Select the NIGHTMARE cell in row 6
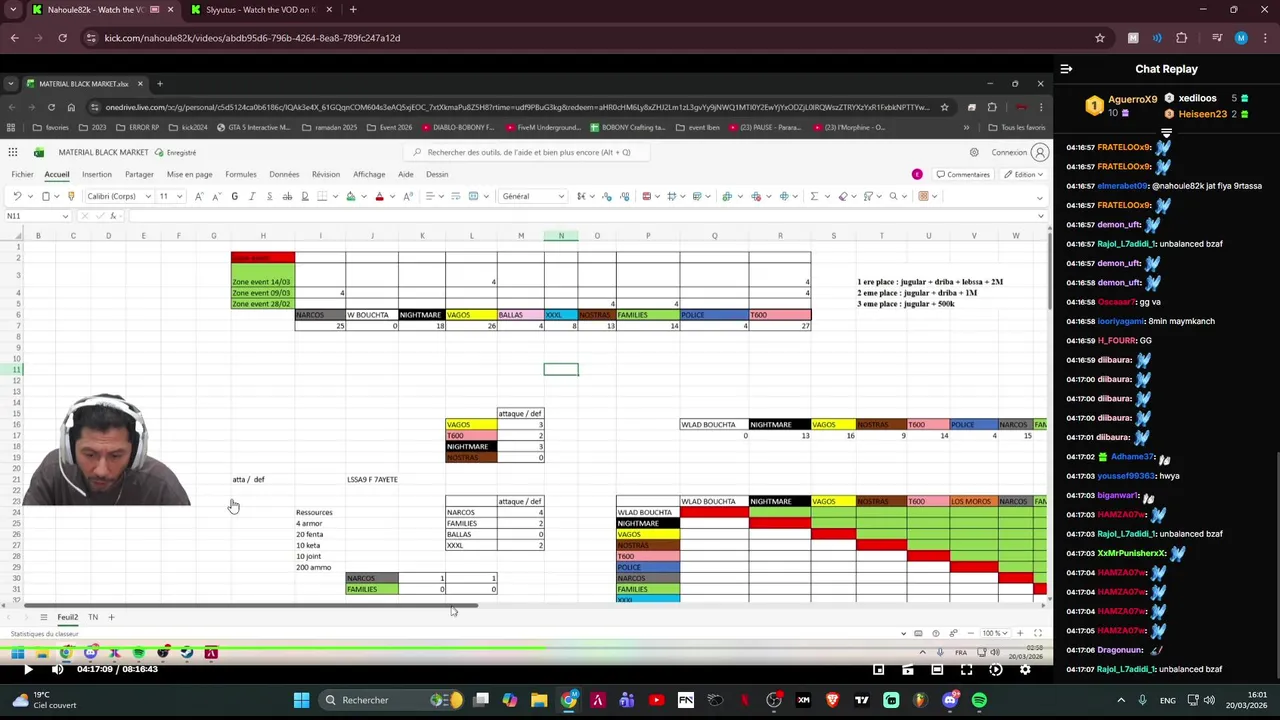This screenshot has height=720, width=1280. point(422,315)
